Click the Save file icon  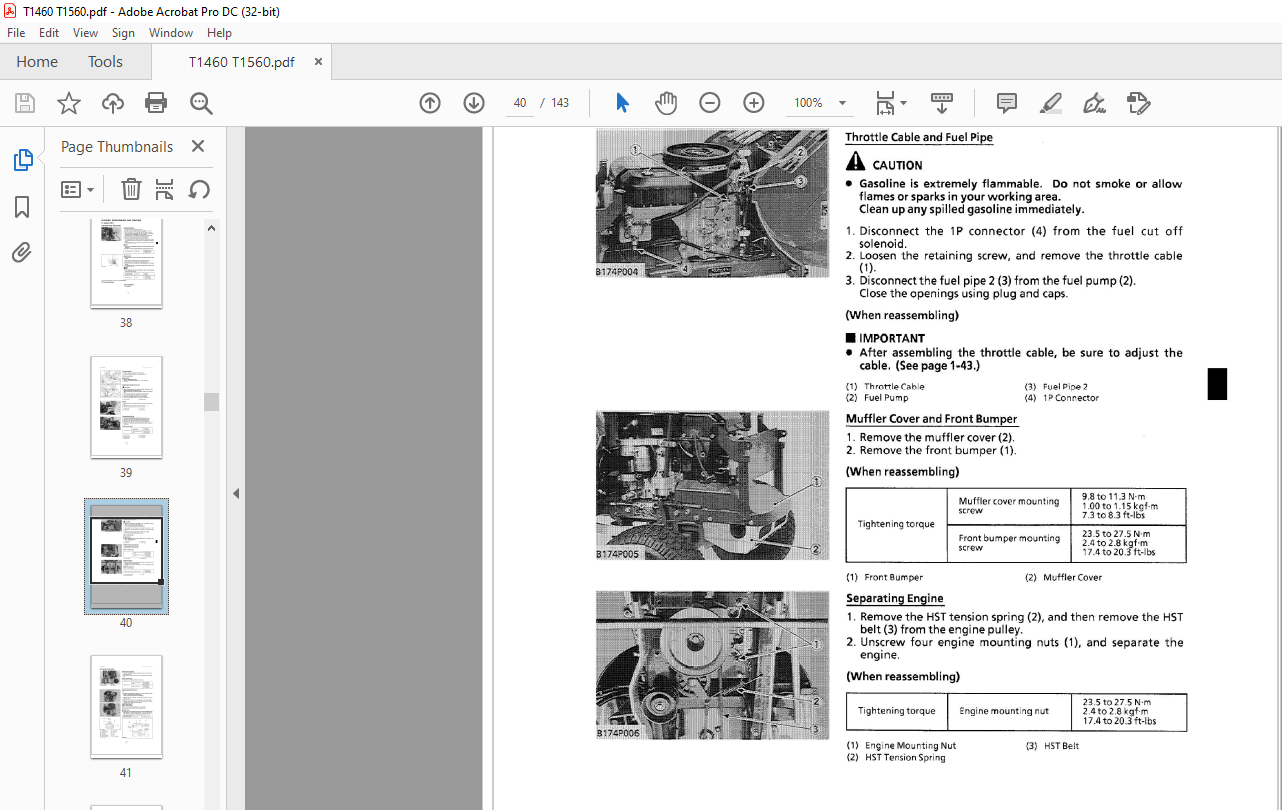click(25, 103)
